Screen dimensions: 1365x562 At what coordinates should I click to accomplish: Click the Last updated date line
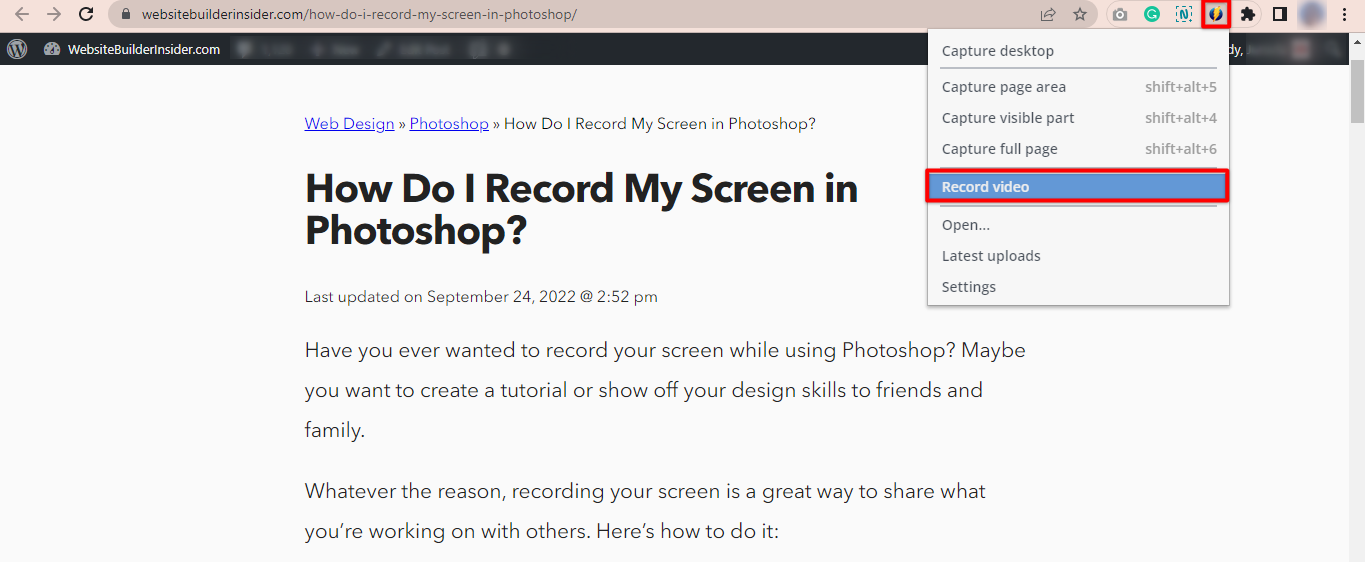coord(481,296)
